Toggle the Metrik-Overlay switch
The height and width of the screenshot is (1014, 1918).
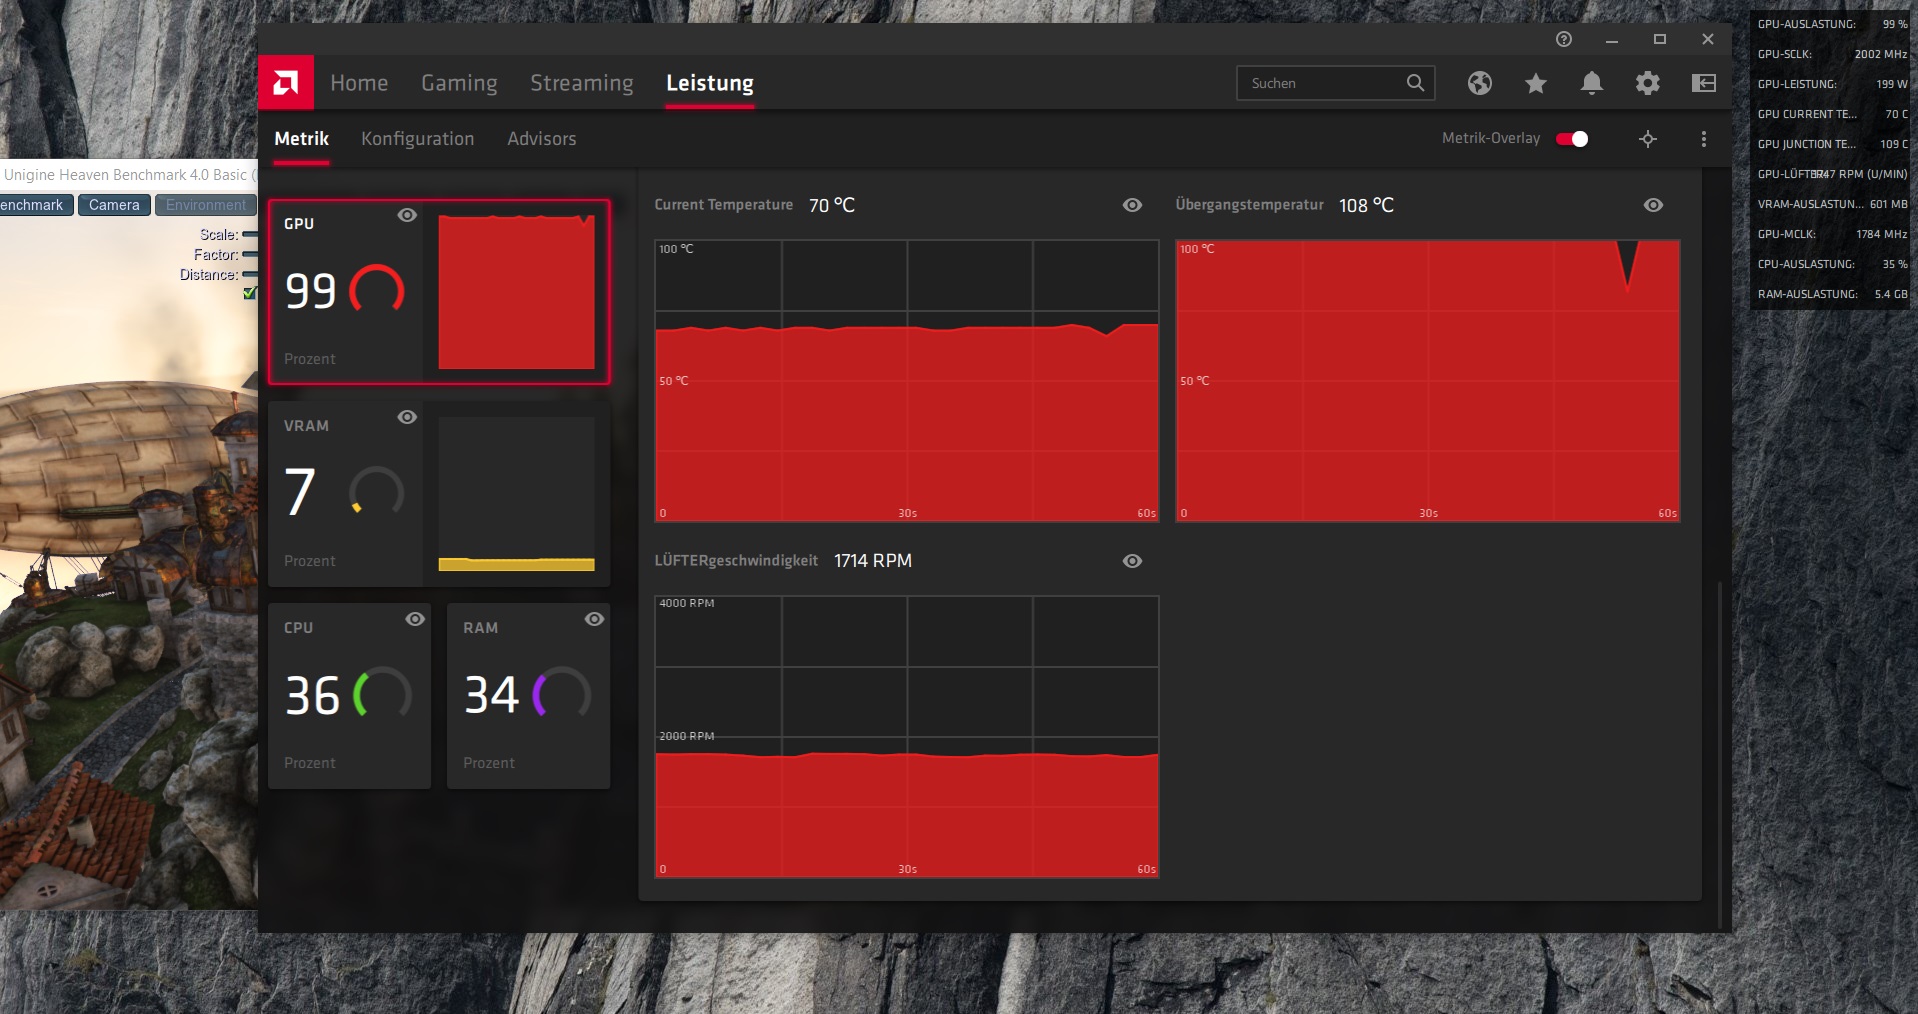(1572, 139)
